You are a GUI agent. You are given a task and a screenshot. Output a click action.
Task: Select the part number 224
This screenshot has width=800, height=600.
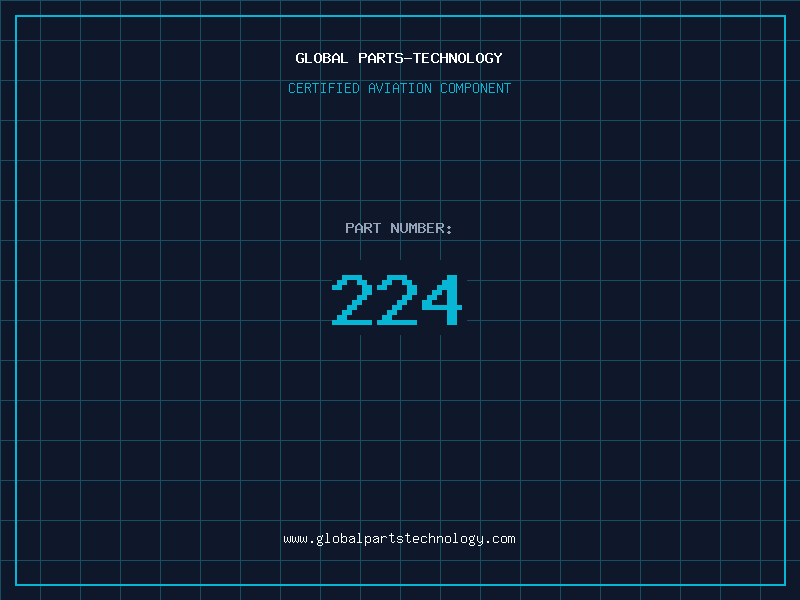[x=397, y=299]
